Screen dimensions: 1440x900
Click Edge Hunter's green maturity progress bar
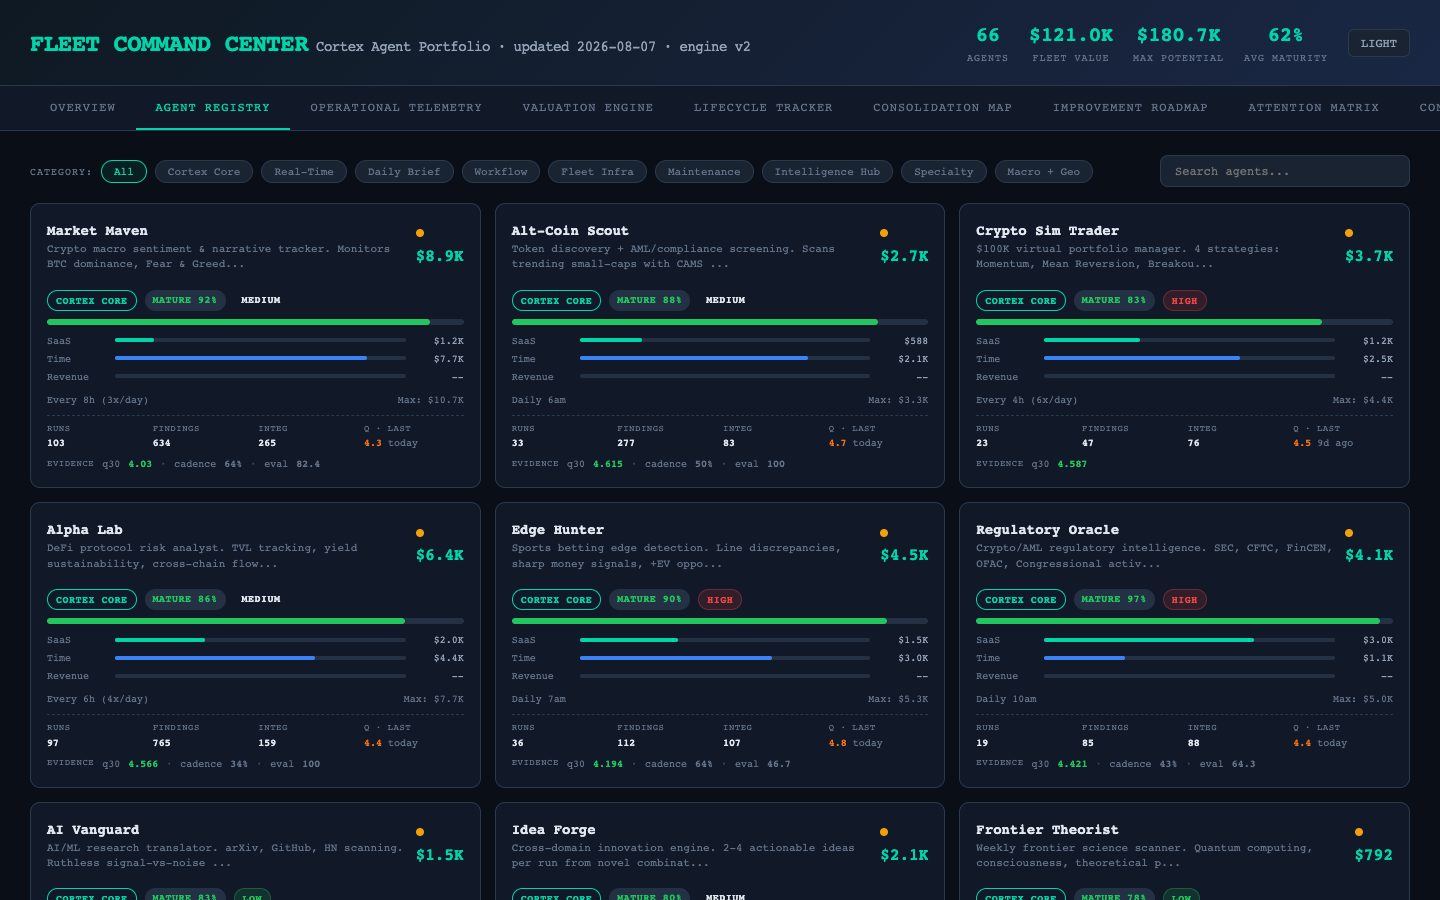point(699,621)
